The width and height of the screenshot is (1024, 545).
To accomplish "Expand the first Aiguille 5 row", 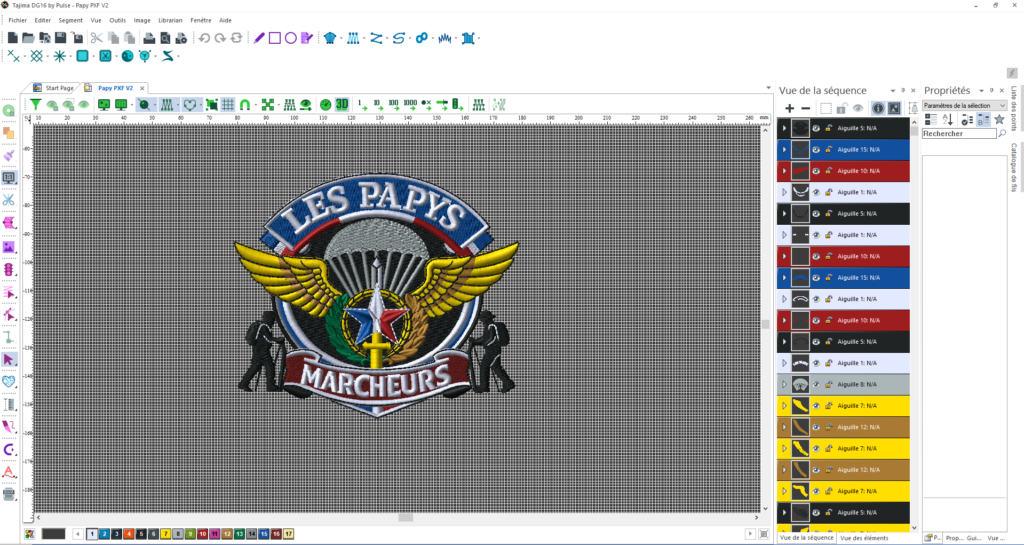I will 784,129.
